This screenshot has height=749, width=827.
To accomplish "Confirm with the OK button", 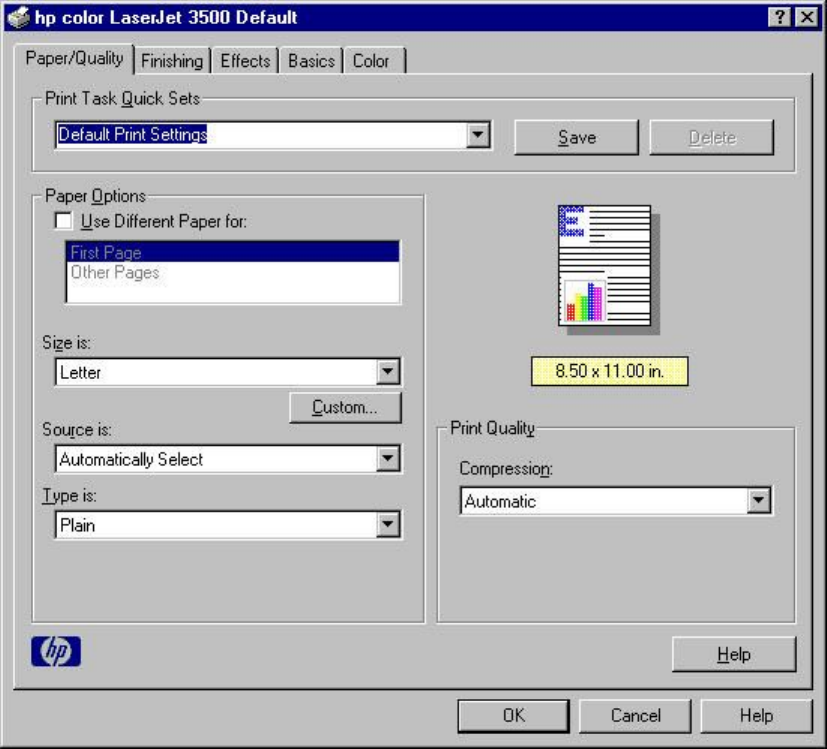I will coord(514,716).
